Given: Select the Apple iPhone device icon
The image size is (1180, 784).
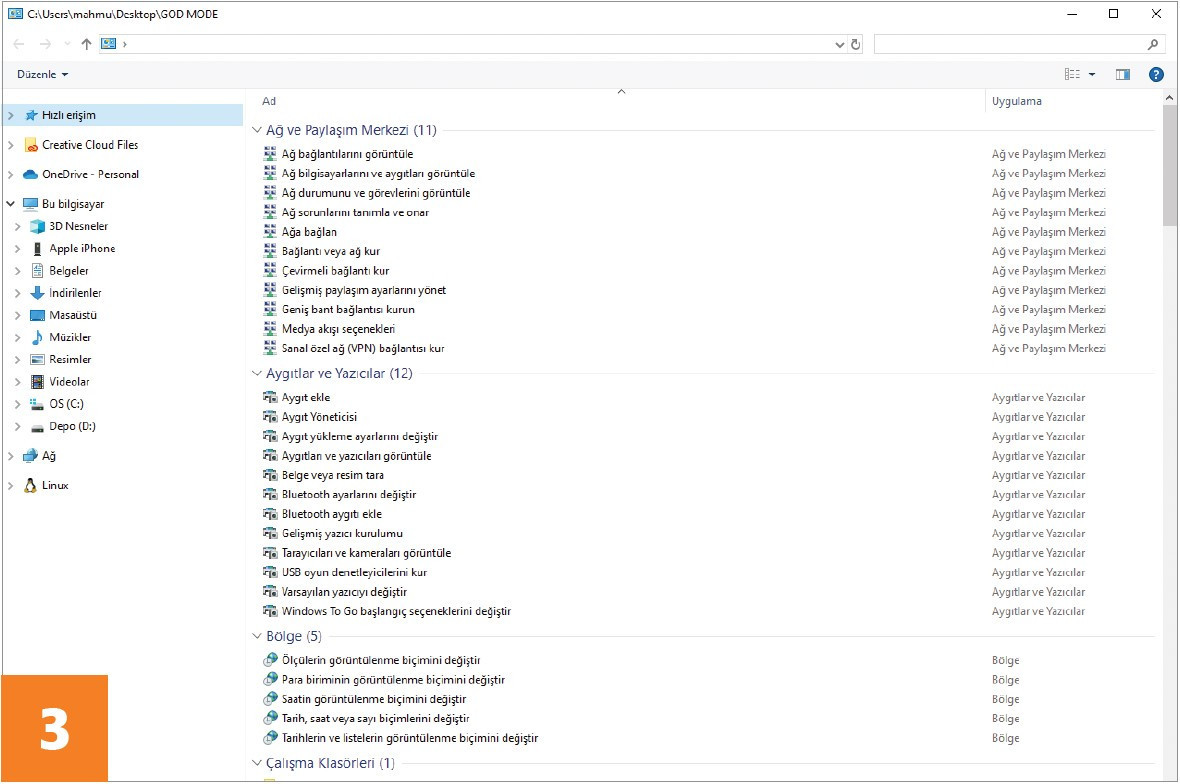Looking at the screenshot, I should tap(37, 248).
